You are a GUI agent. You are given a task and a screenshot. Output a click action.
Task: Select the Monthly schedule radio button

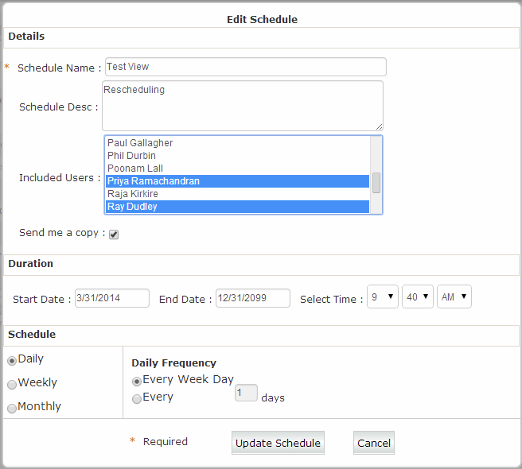(x=12, y=408)
